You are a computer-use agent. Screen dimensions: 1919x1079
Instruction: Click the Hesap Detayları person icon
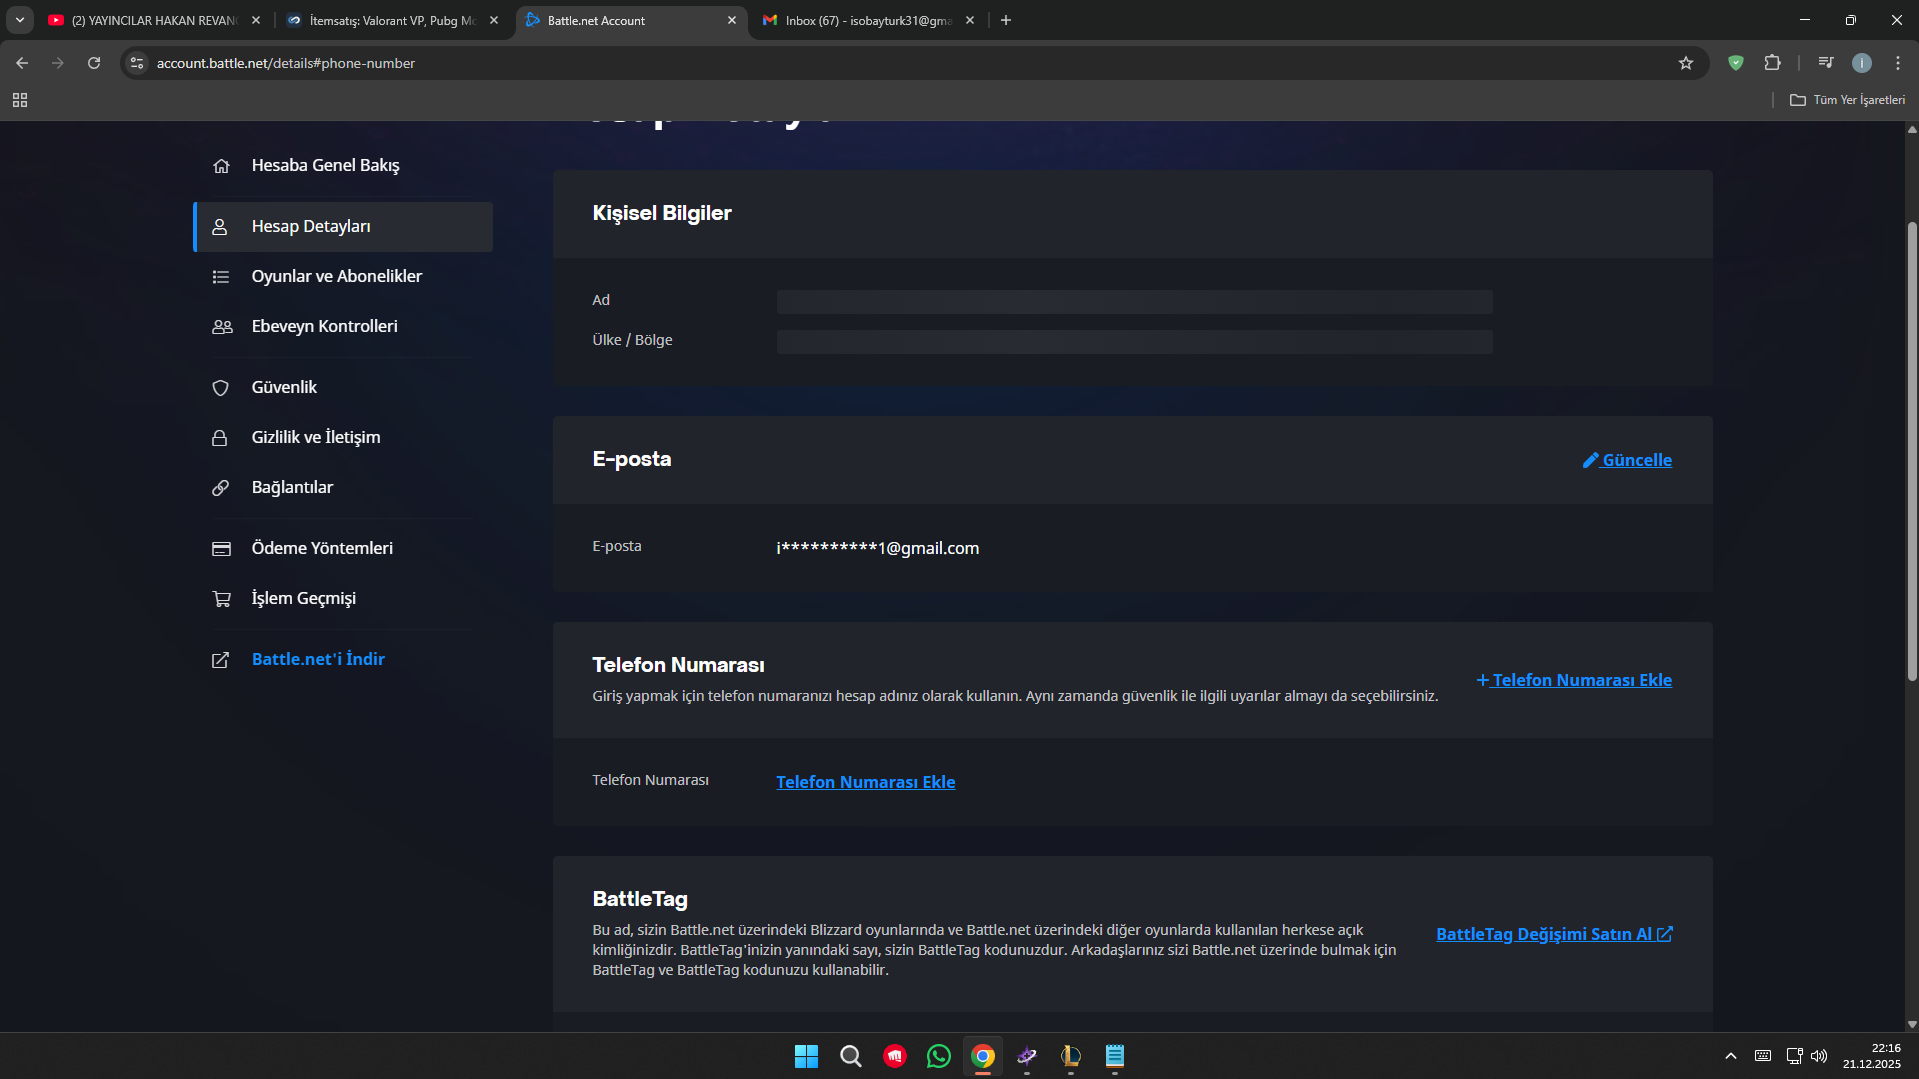220,227
